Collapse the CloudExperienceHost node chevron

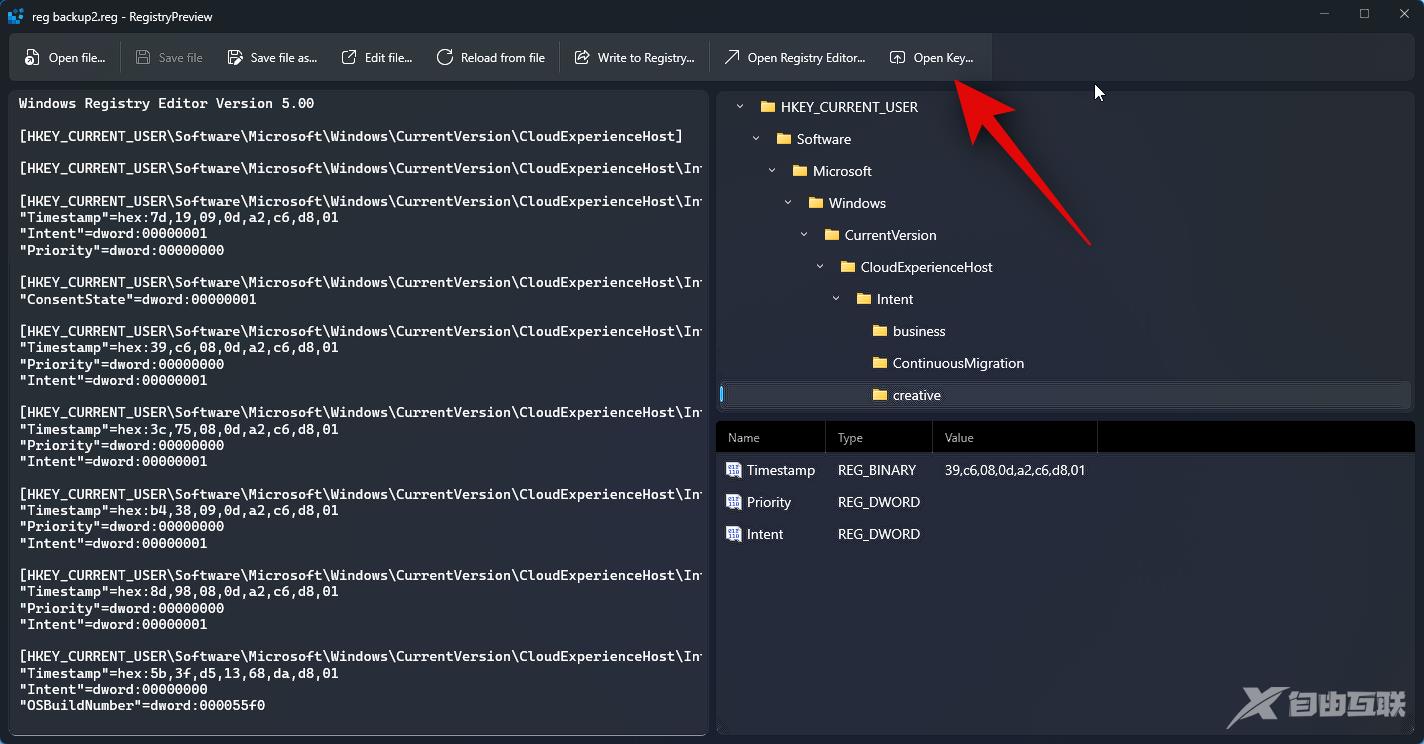point(820,267)
